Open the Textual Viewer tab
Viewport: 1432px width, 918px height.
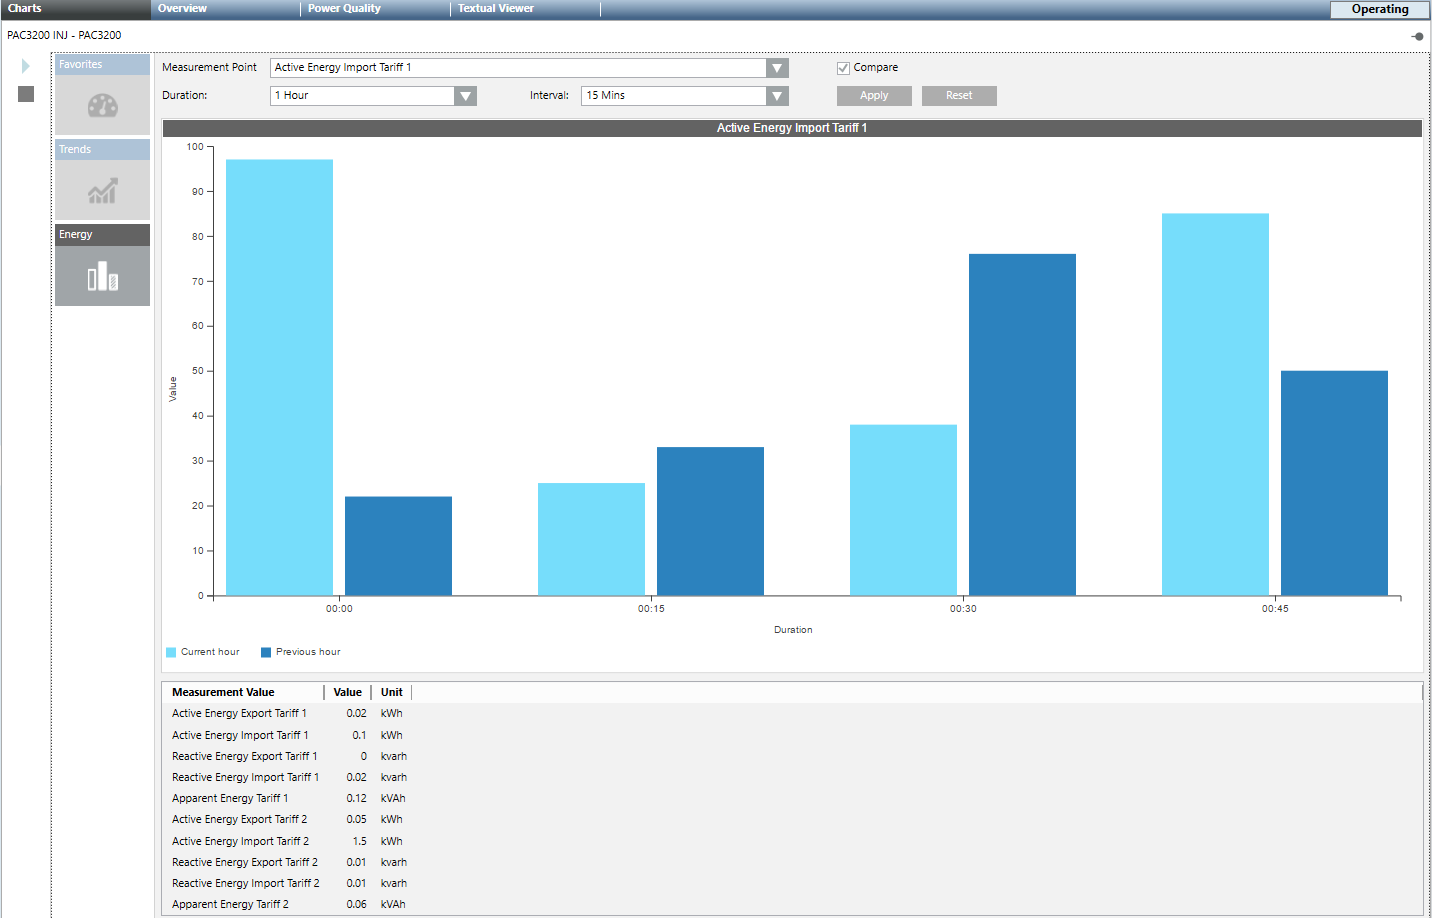click(496, 8)
